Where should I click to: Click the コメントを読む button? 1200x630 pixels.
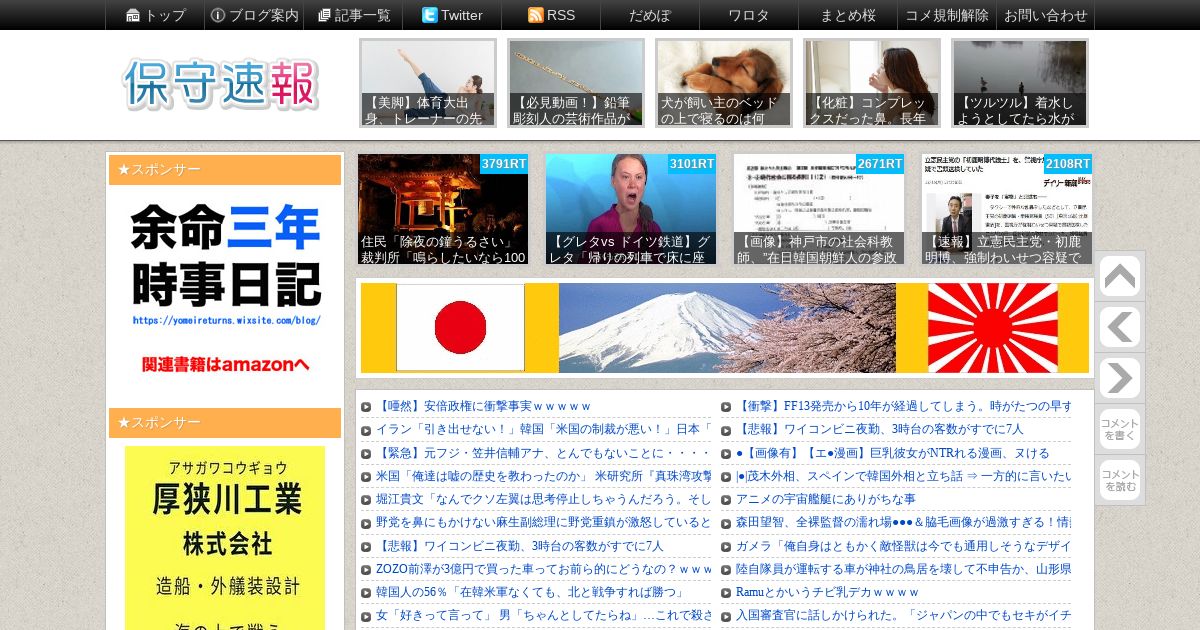pos(1119,480)
